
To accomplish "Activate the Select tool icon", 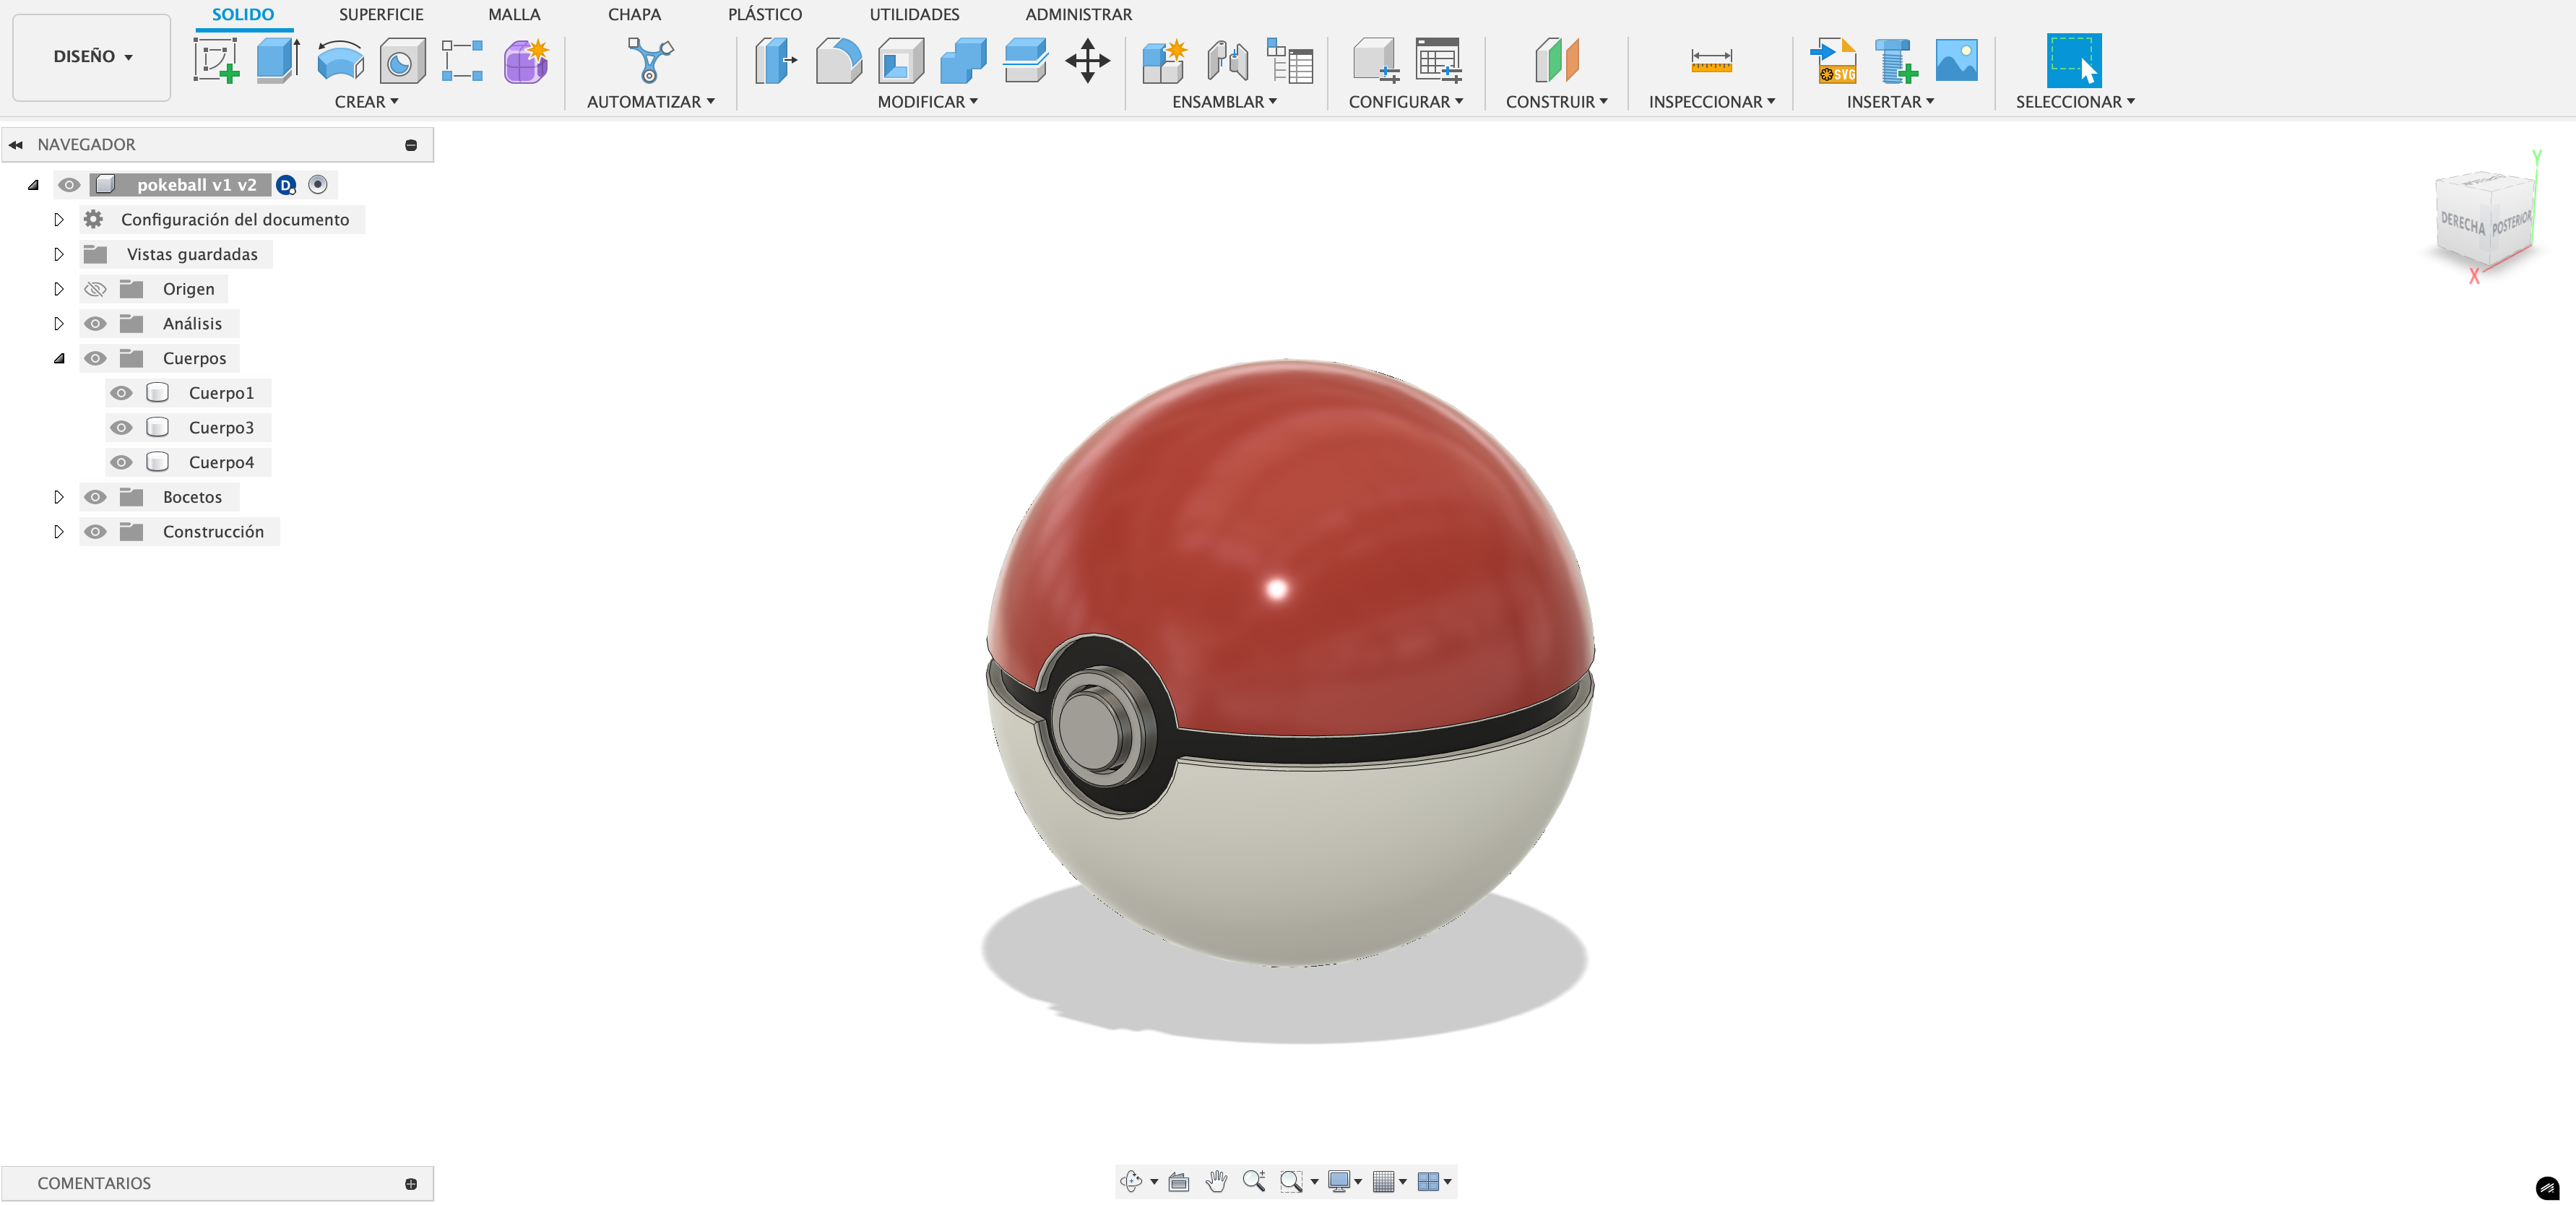I will coord(2074,61).
